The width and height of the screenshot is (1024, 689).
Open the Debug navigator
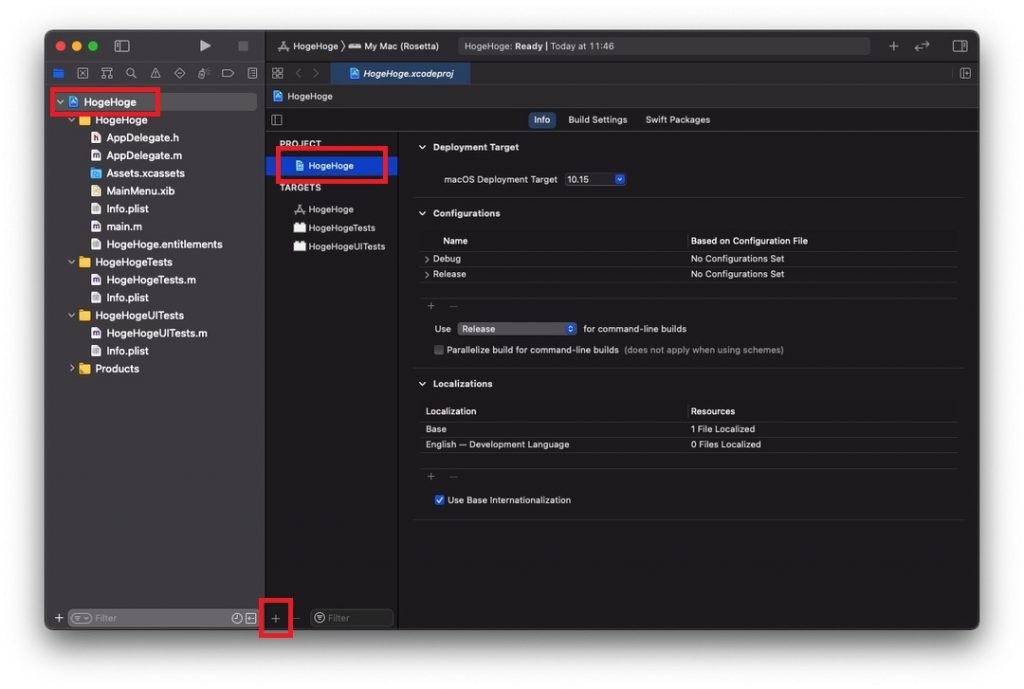tap(204, 73)
